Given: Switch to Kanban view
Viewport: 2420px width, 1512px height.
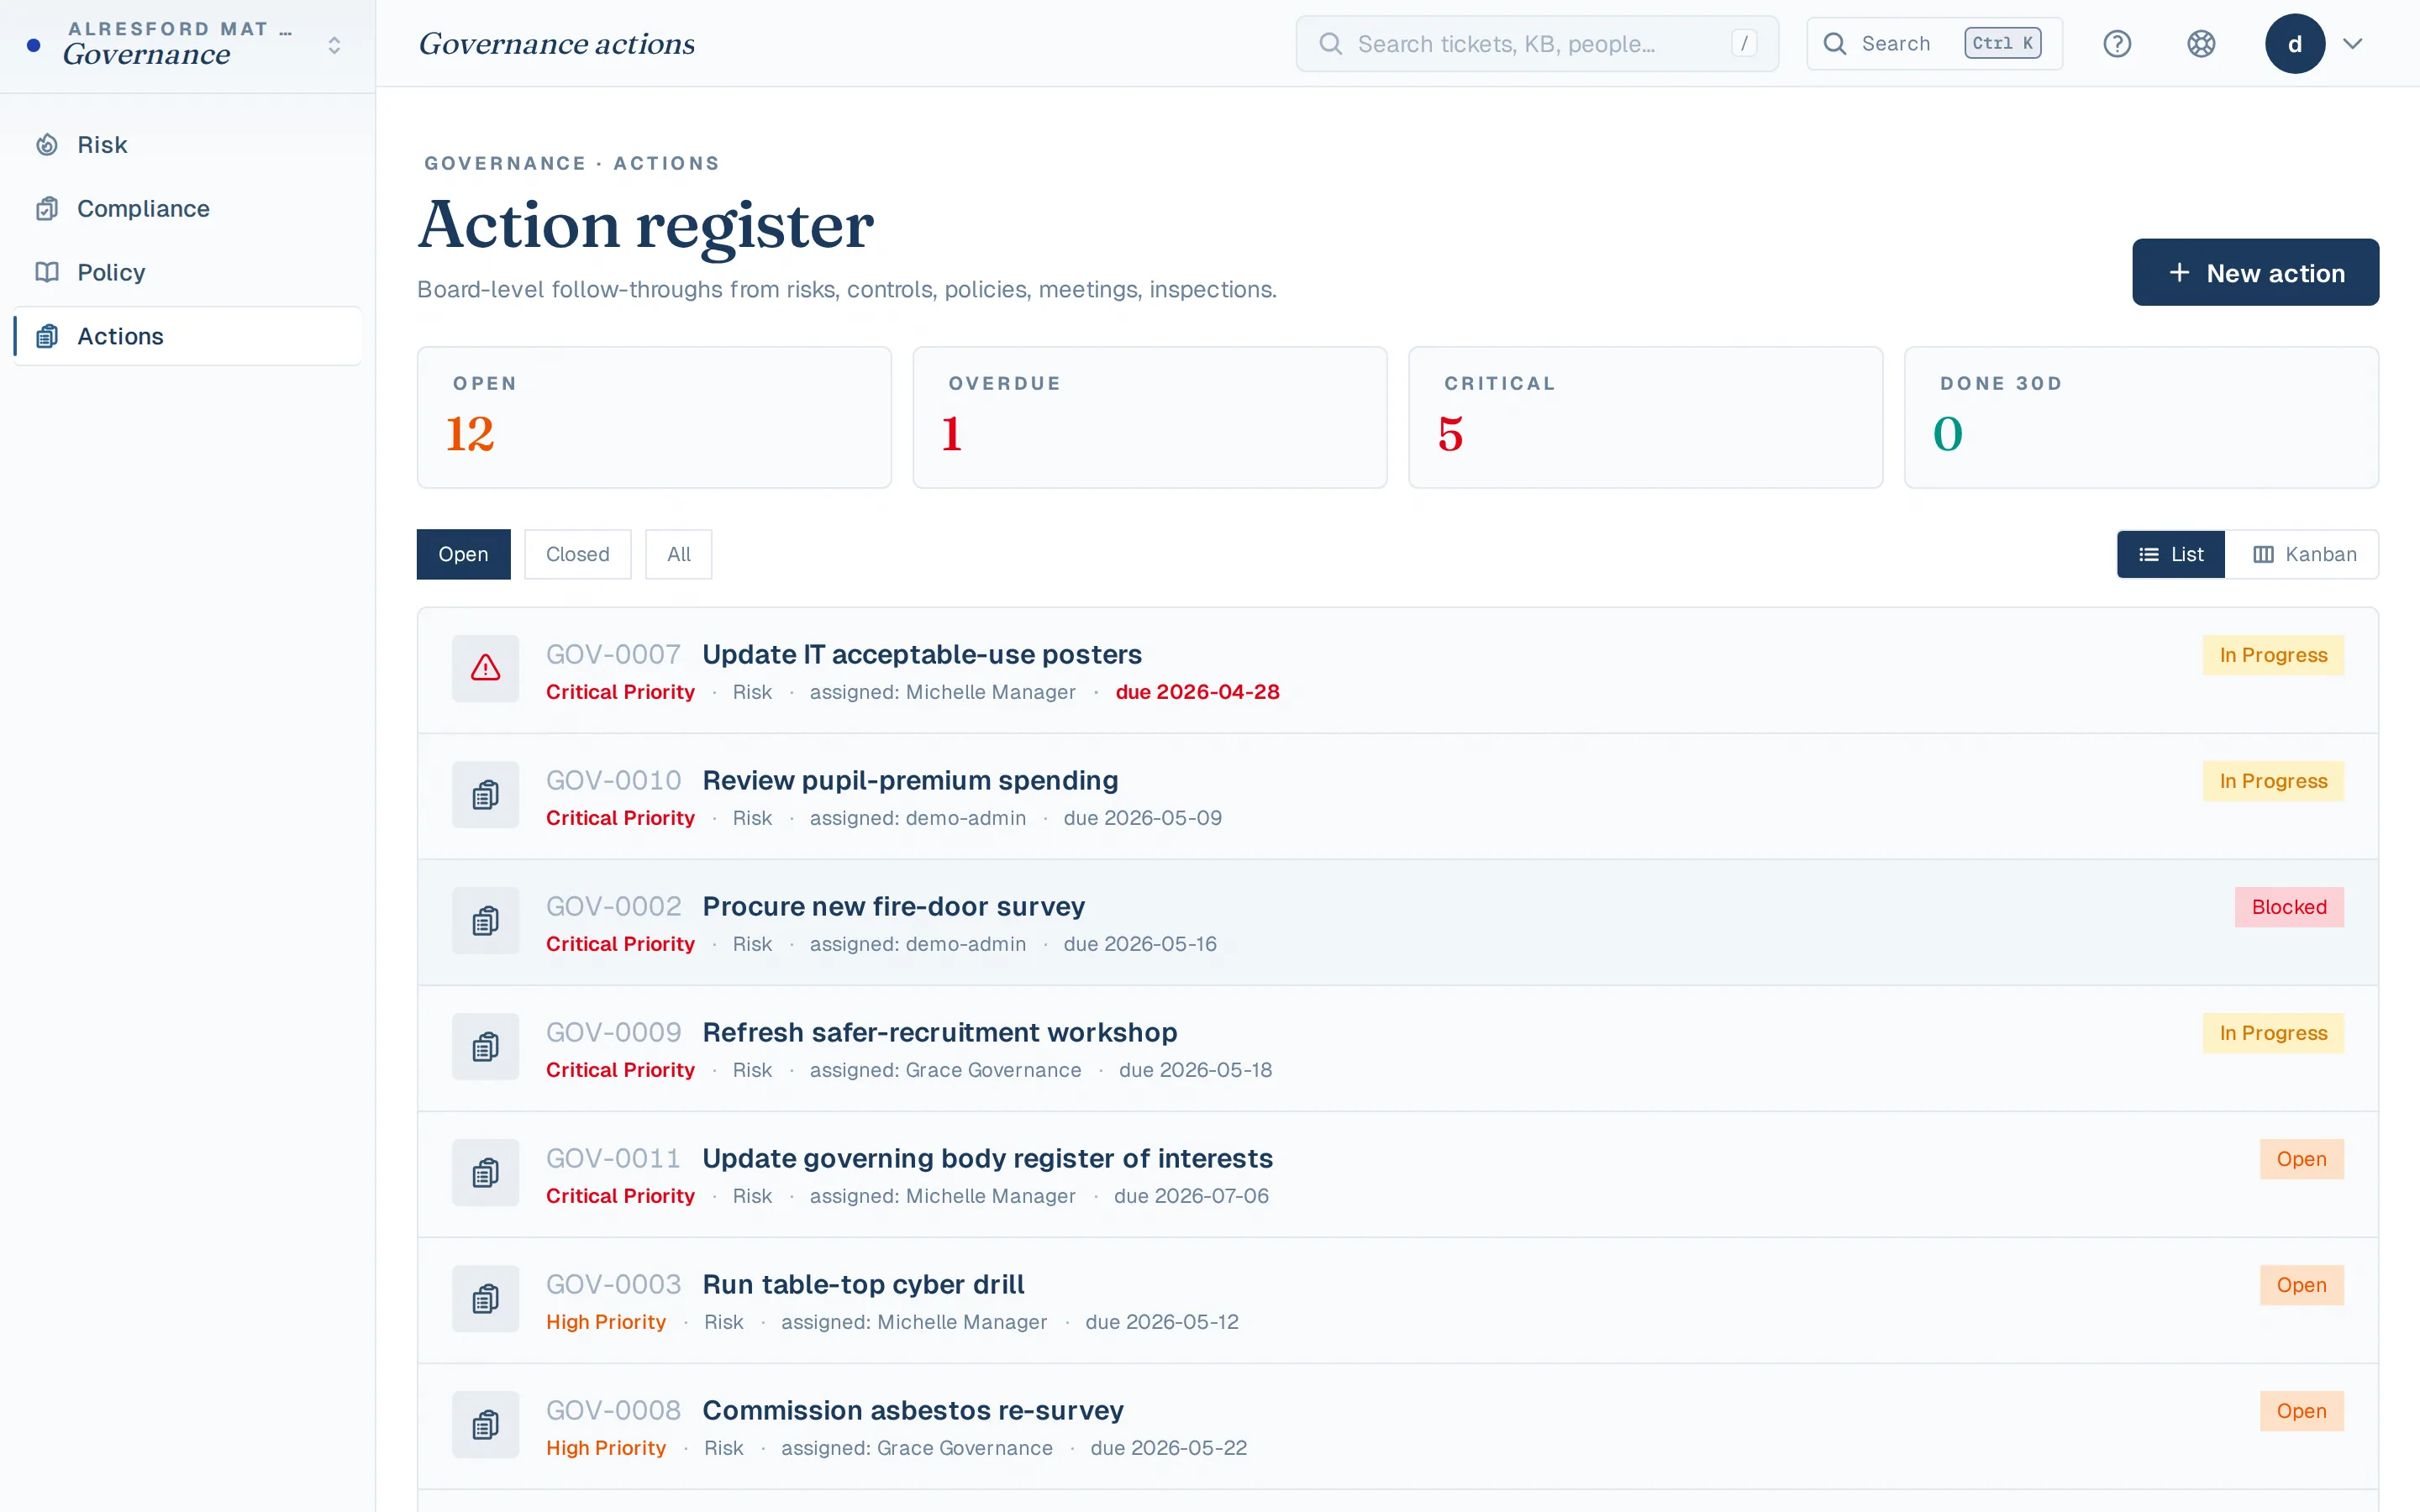Looking at the screenshot, I should tap(2302, 554).
